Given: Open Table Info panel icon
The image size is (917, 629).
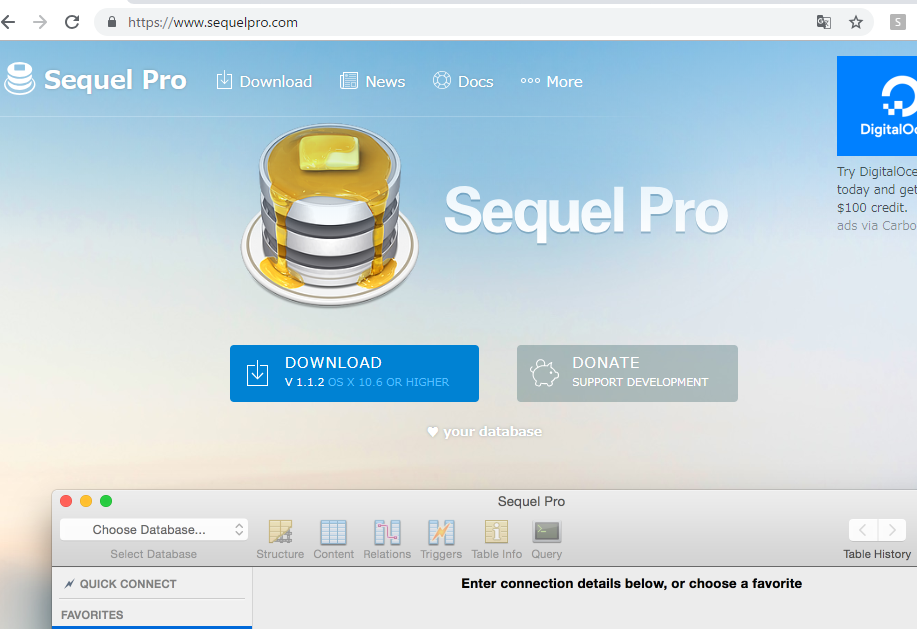Looking at the screenshot, I should point(496,532).
